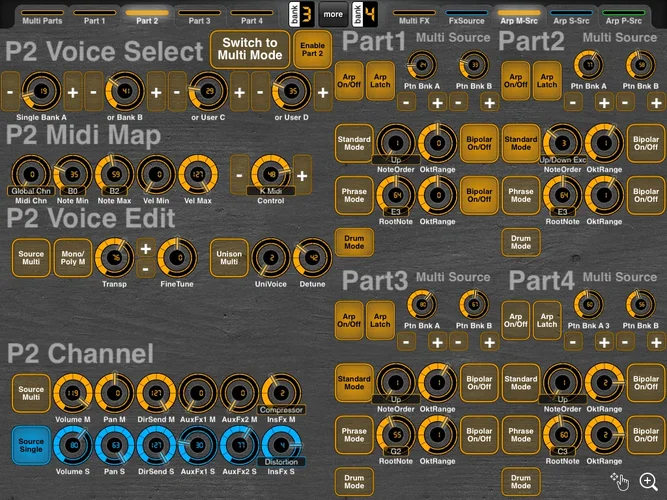
Task: Open the Arp S-Src tab
Action: tap(571, 19)
